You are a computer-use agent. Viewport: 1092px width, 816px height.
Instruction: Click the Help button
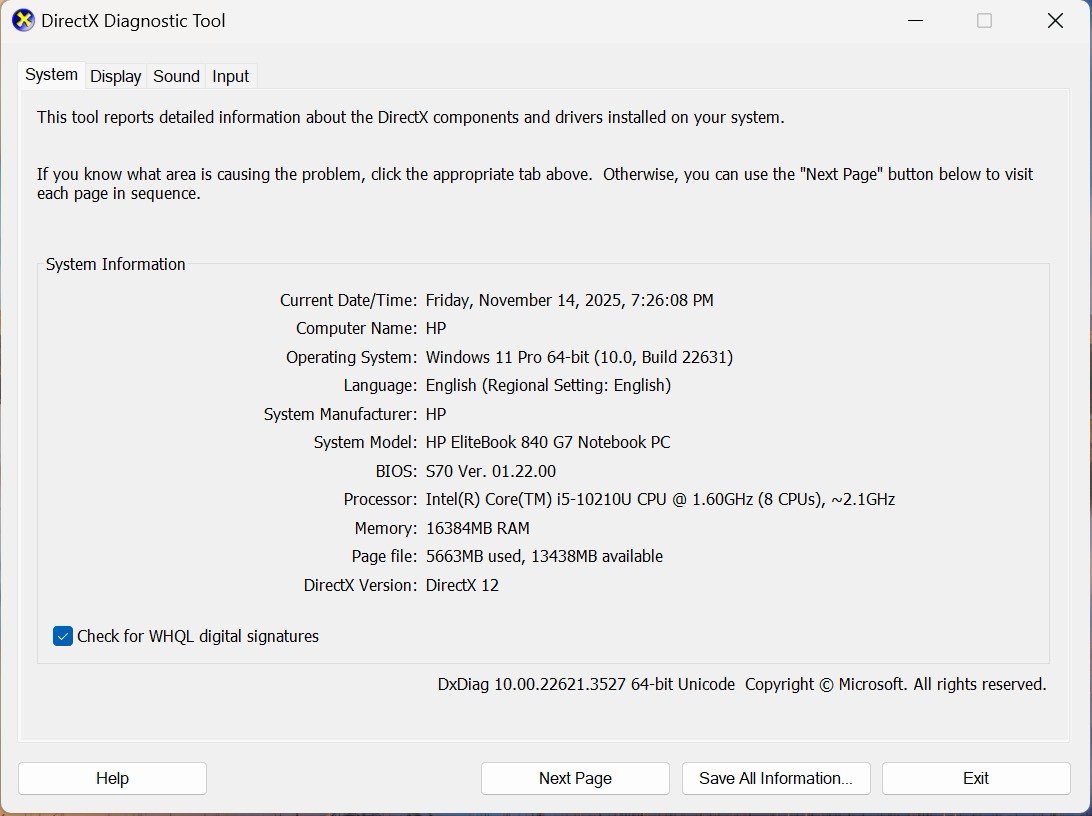click(111, 778)
